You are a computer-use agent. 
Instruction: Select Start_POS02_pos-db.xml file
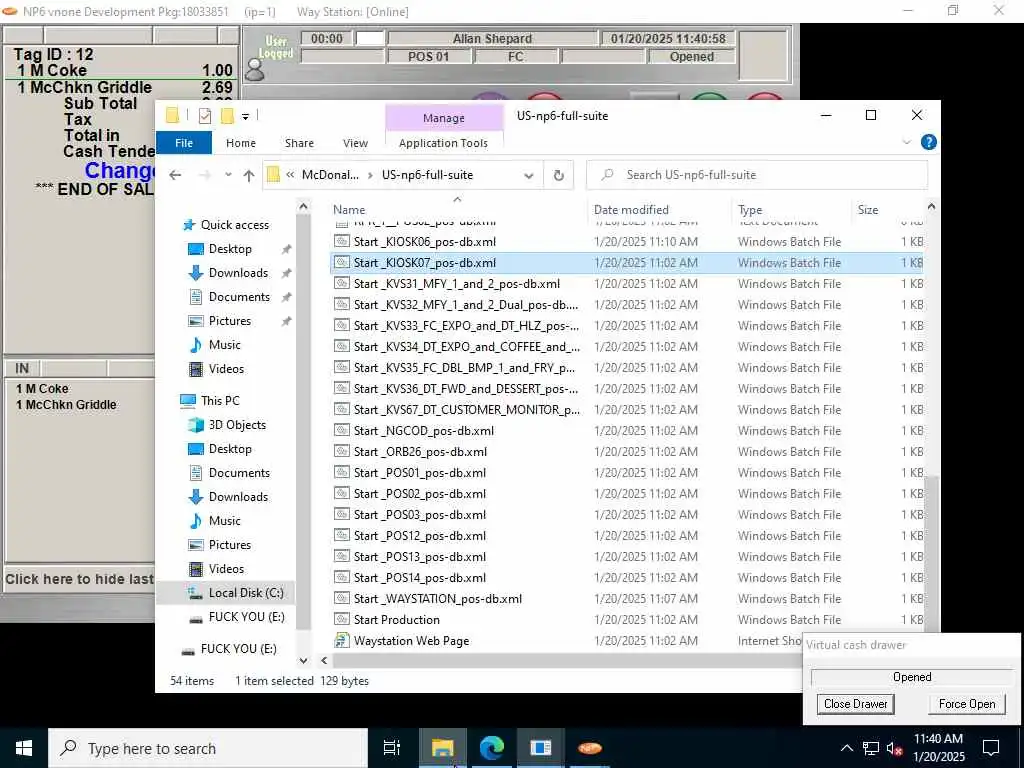tap(419, 494)
